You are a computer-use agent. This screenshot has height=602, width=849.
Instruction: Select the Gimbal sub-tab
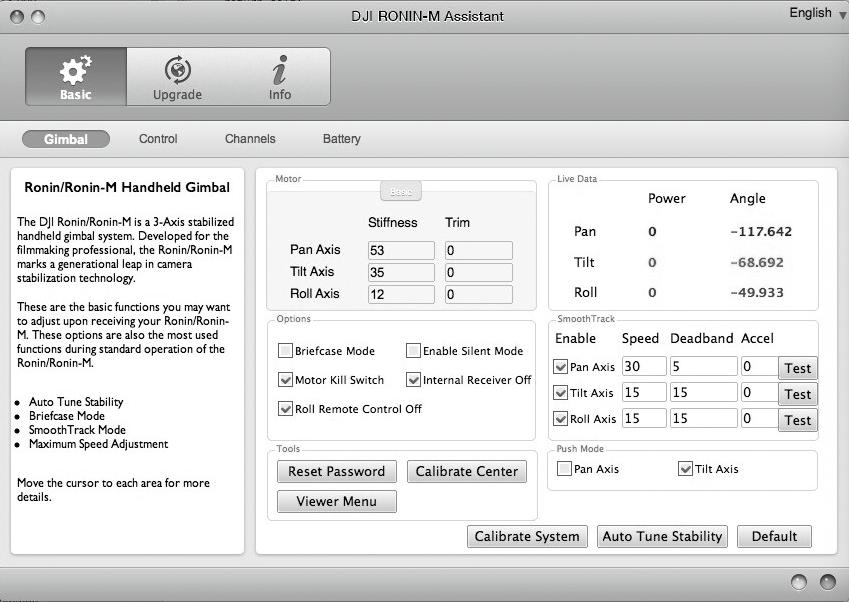pos(66,139)
